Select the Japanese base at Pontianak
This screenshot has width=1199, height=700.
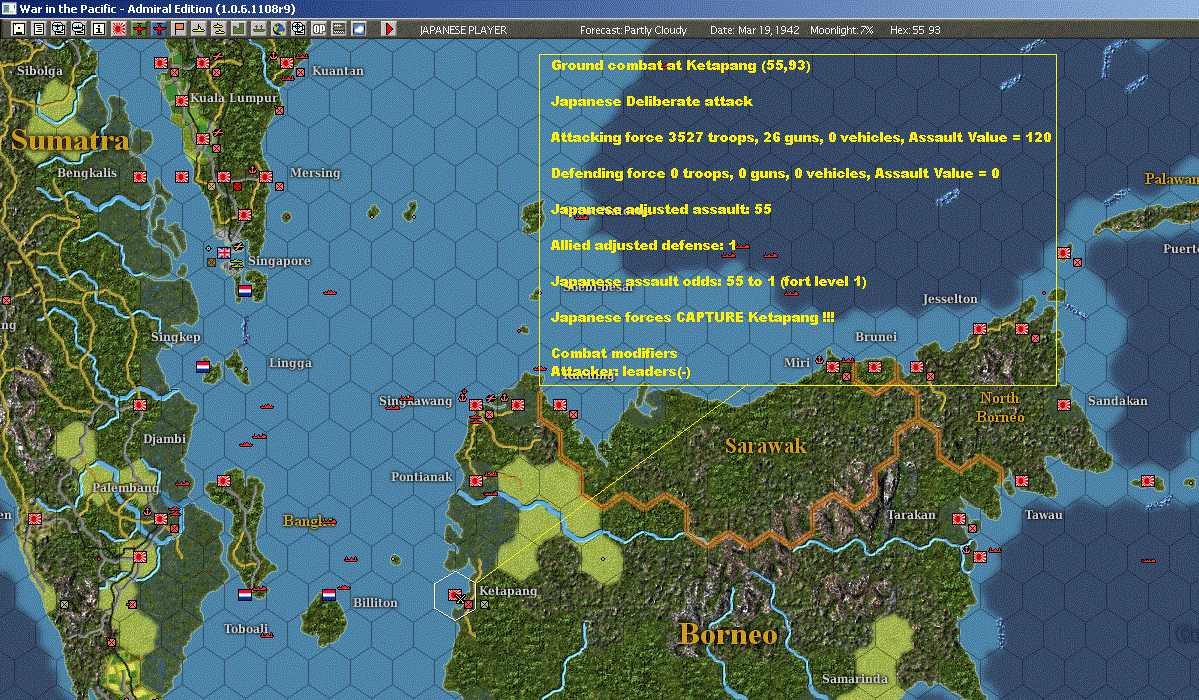476,481
